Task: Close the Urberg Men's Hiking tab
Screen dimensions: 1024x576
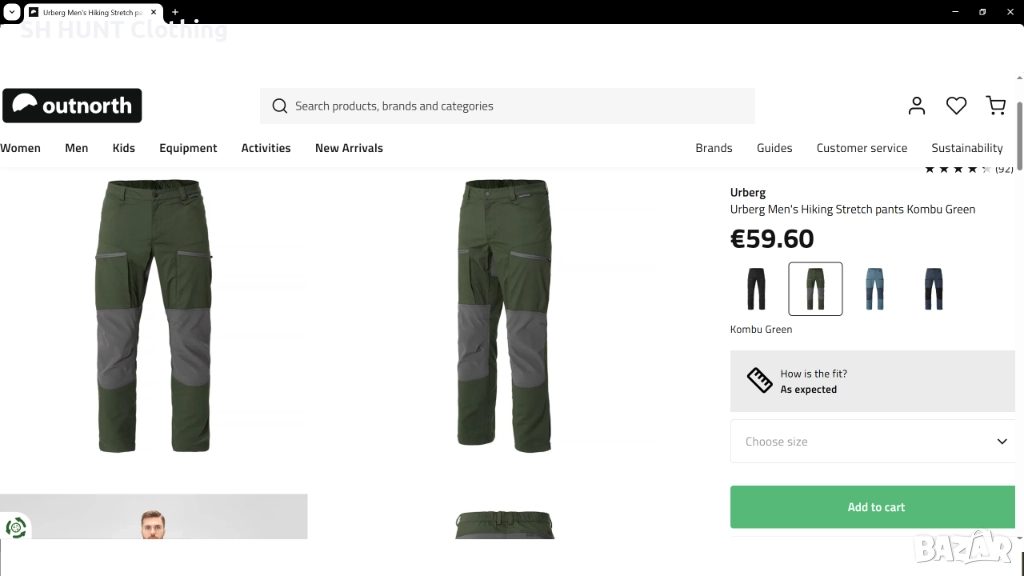Action: pos(154,12)
